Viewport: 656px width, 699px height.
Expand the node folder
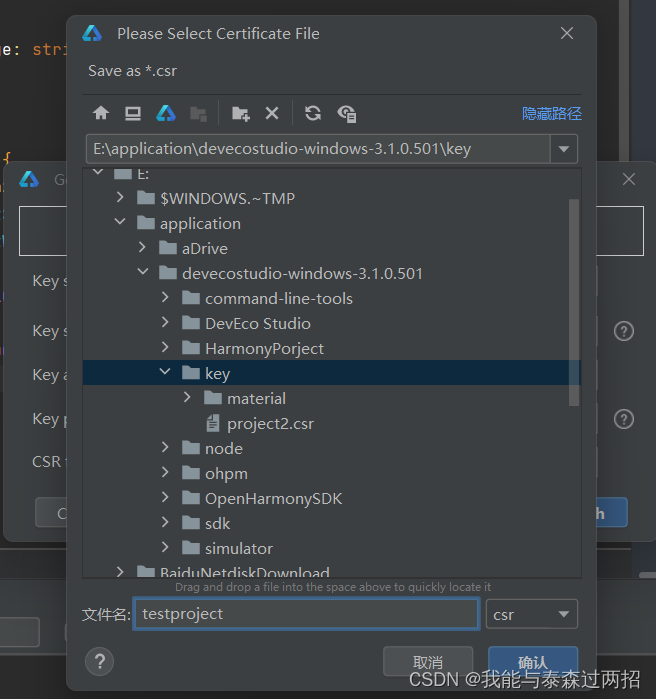tap(165, 447)
